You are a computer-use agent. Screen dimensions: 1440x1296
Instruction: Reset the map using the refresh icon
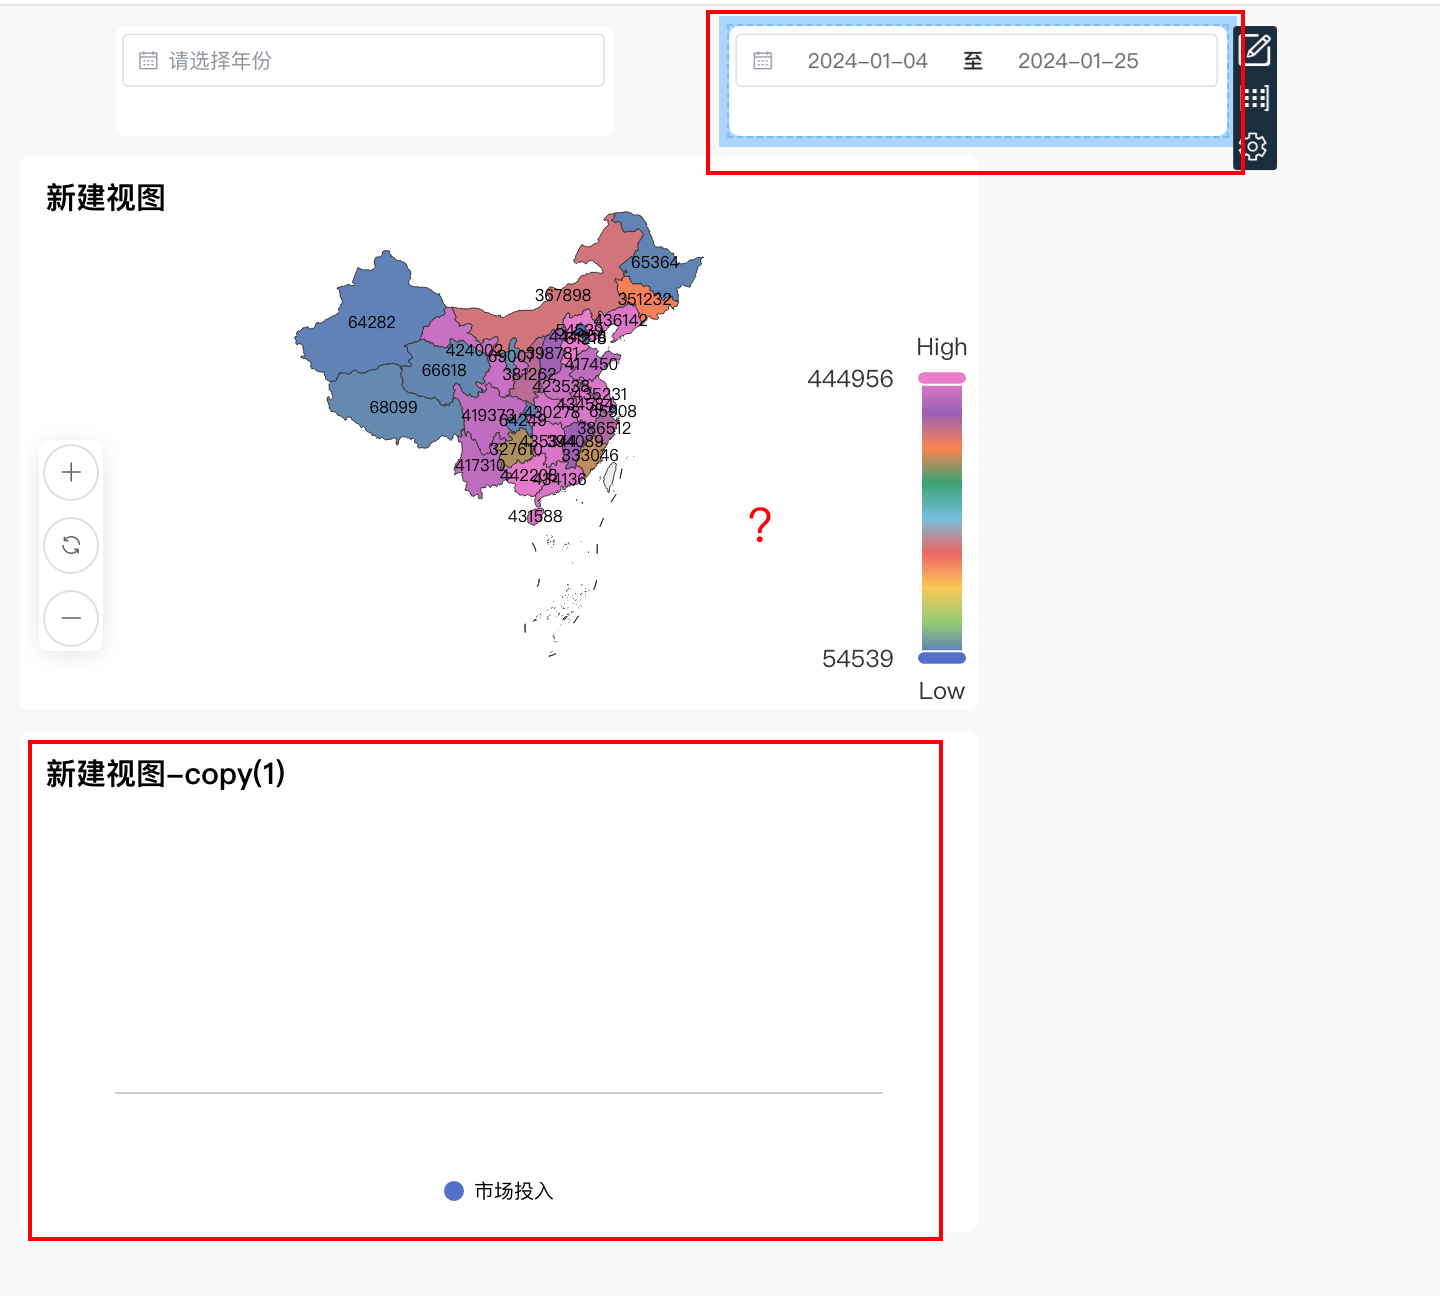(x=70, y=545)
